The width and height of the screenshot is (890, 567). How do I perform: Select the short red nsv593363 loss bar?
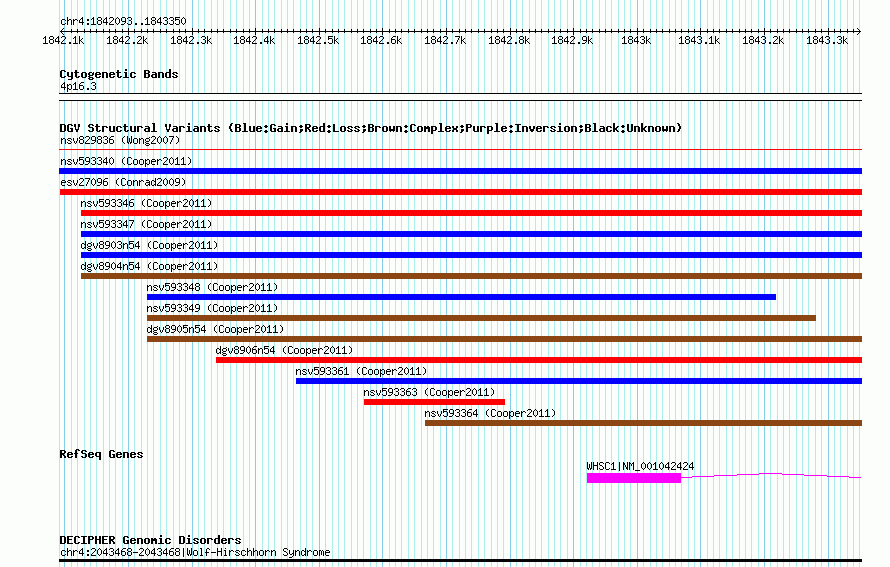434,402
